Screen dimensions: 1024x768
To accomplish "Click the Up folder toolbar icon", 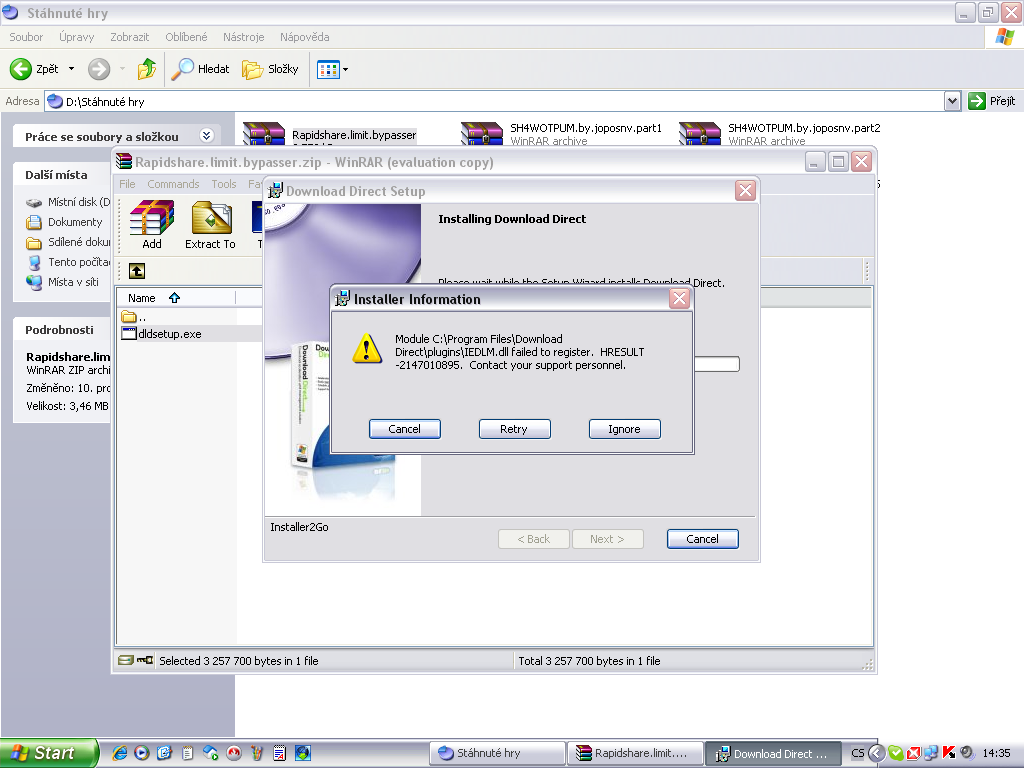I will [147, 69].
